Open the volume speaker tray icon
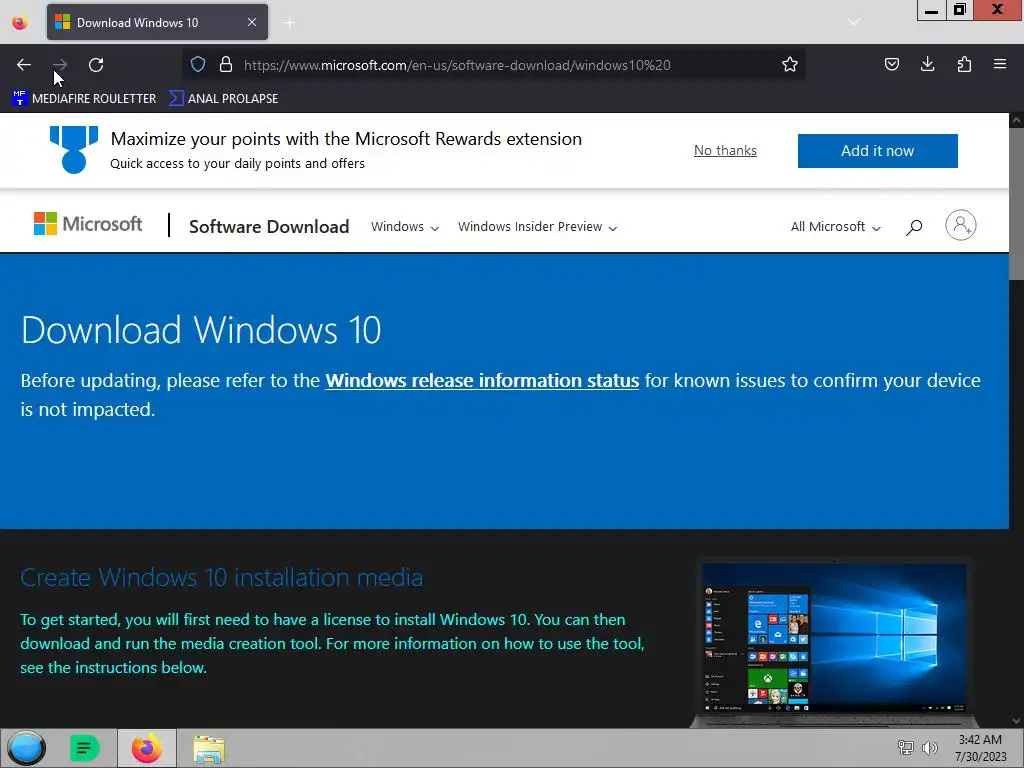The height and width of the screenshot is (768, 1024). pyautogui.click(x=929, y=748)
